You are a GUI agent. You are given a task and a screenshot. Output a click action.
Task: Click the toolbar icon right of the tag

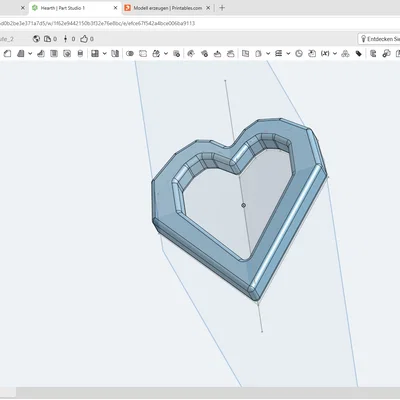(373, 53)
